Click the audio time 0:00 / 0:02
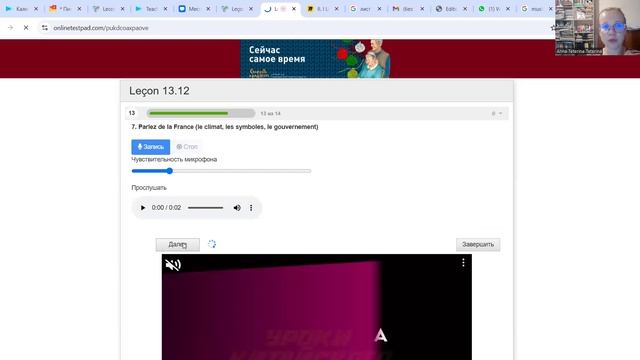Image resolution: width=640 pixels, height=360 pixels. point(166,208)
